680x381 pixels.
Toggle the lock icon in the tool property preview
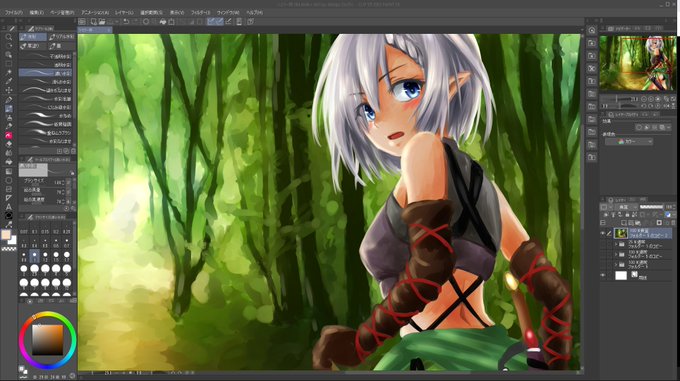point(72,173)
